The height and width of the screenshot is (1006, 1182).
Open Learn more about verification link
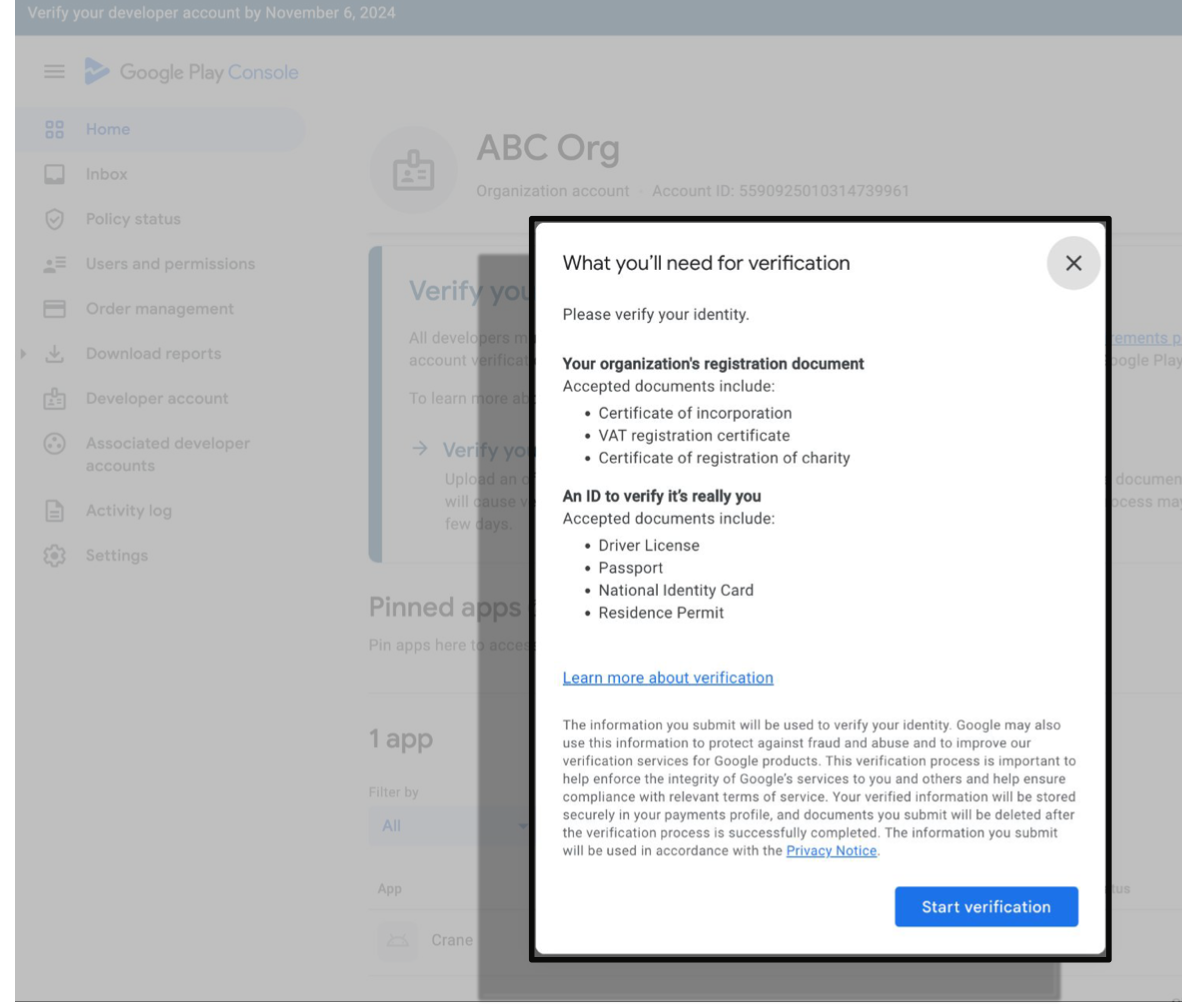pos(668,677)
